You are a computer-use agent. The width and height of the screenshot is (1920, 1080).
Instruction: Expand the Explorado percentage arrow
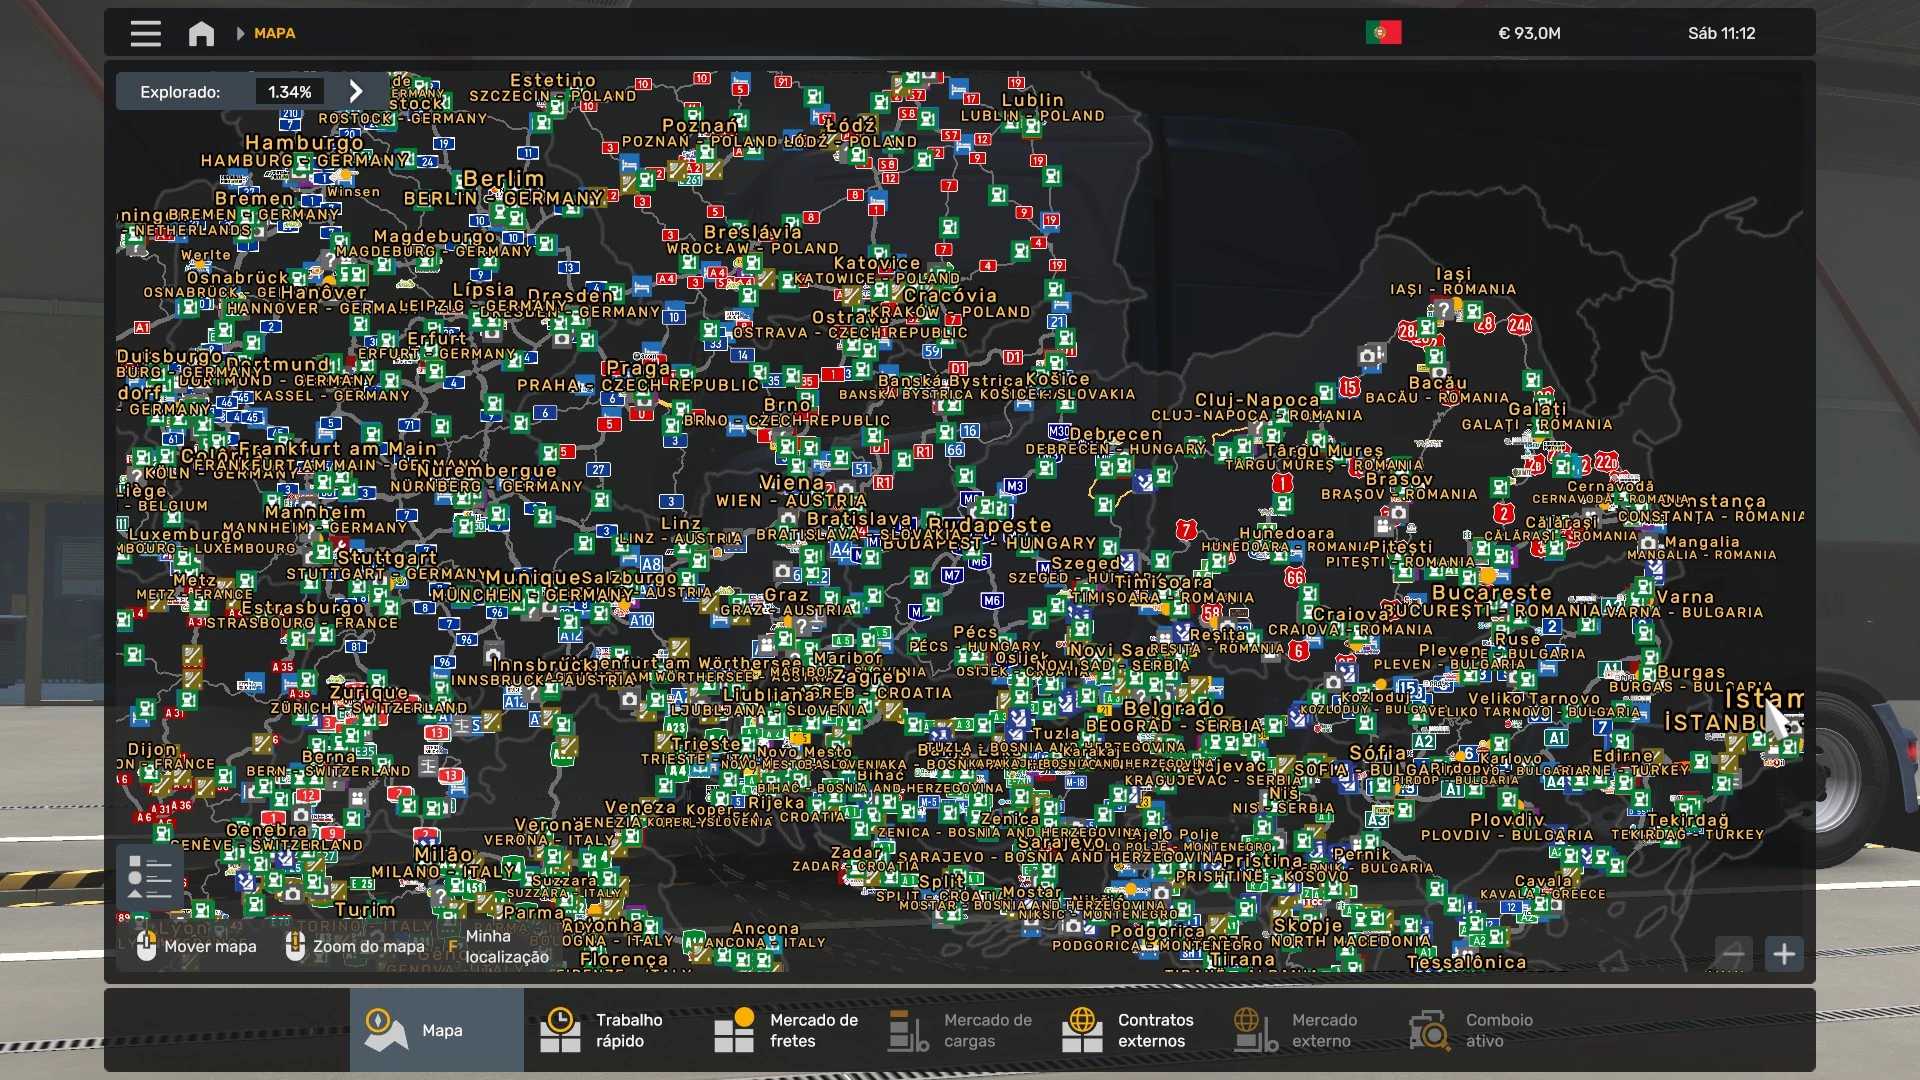(356, 91)
